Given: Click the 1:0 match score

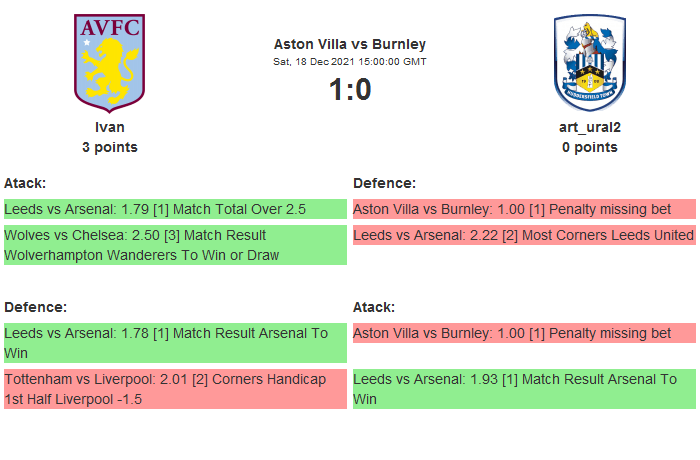Looking at the screenshot, I should click(350, 90).
